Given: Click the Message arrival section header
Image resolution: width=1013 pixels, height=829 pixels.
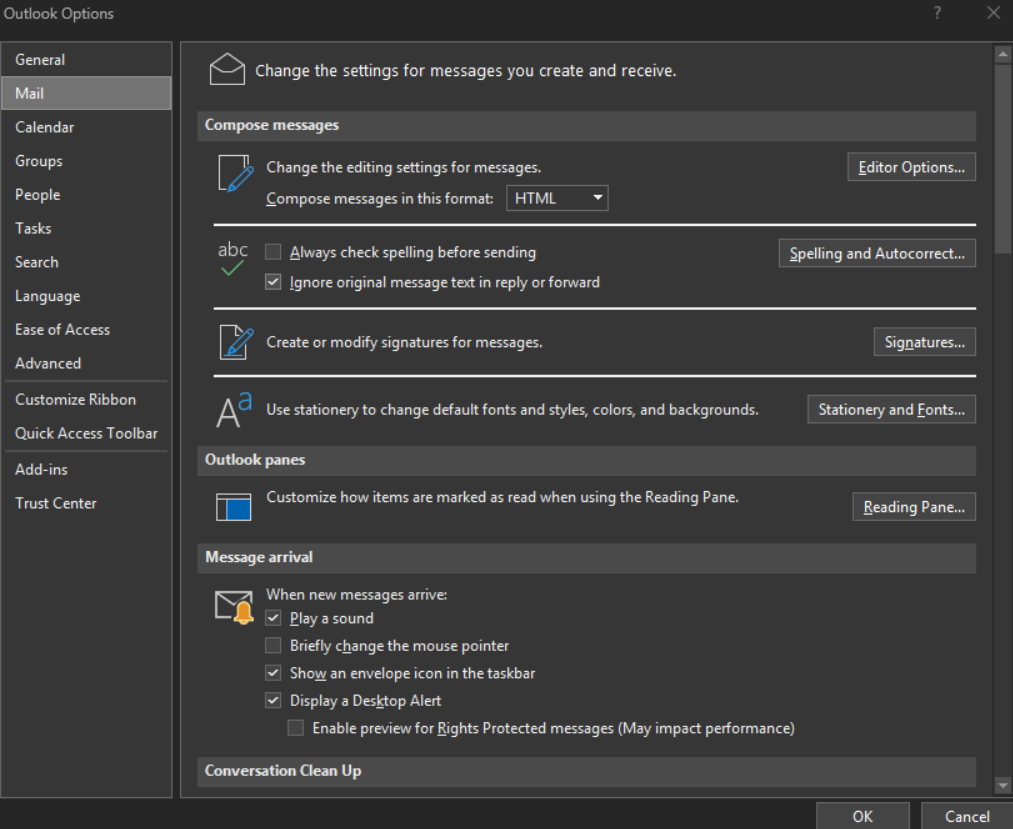Looking at the screenshot, I should pyautogui.click(x=586, y=558).
